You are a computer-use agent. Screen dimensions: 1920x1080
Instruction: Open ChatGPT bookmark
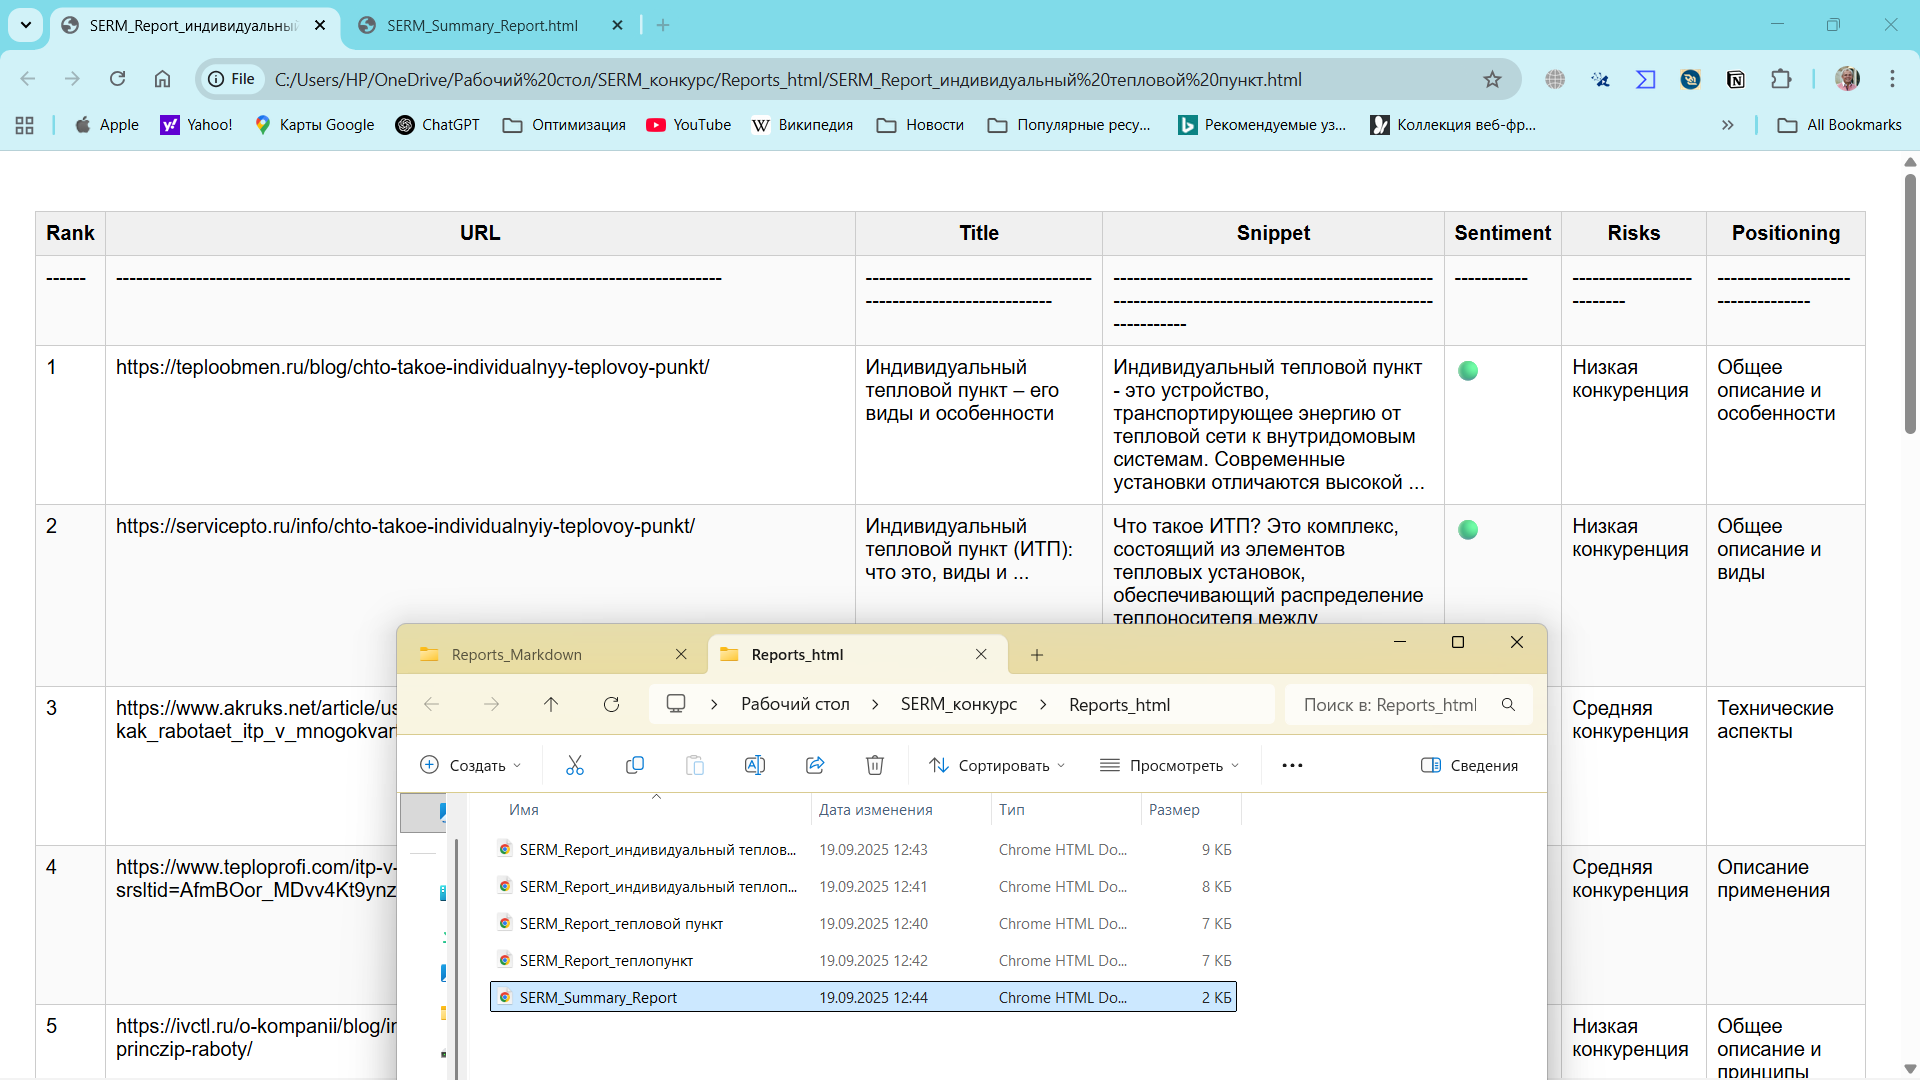[438, 125]
